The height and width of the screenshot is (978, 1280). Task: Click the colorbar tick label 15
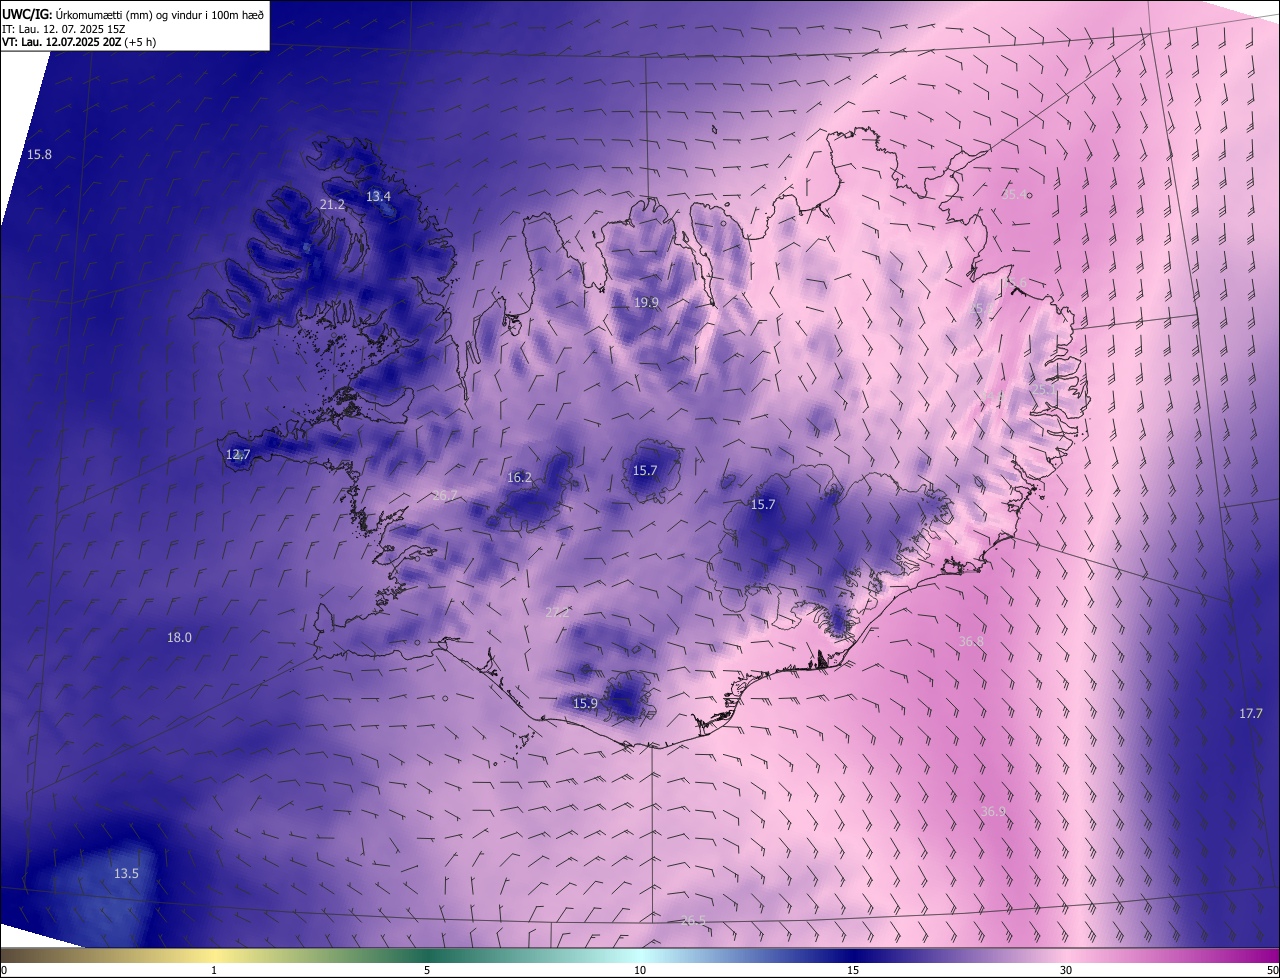point(853,970)
